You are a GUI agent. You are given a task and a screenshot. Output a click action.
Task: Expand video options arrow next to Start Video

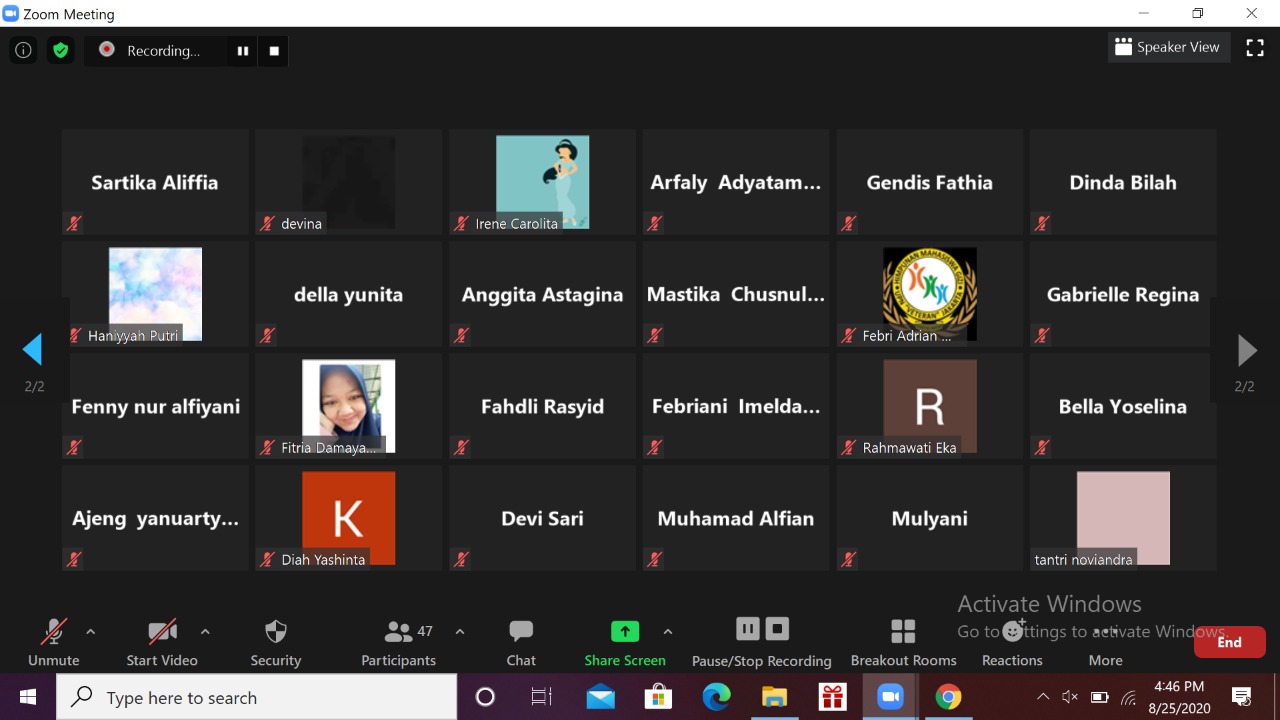(x=205, y=632)
